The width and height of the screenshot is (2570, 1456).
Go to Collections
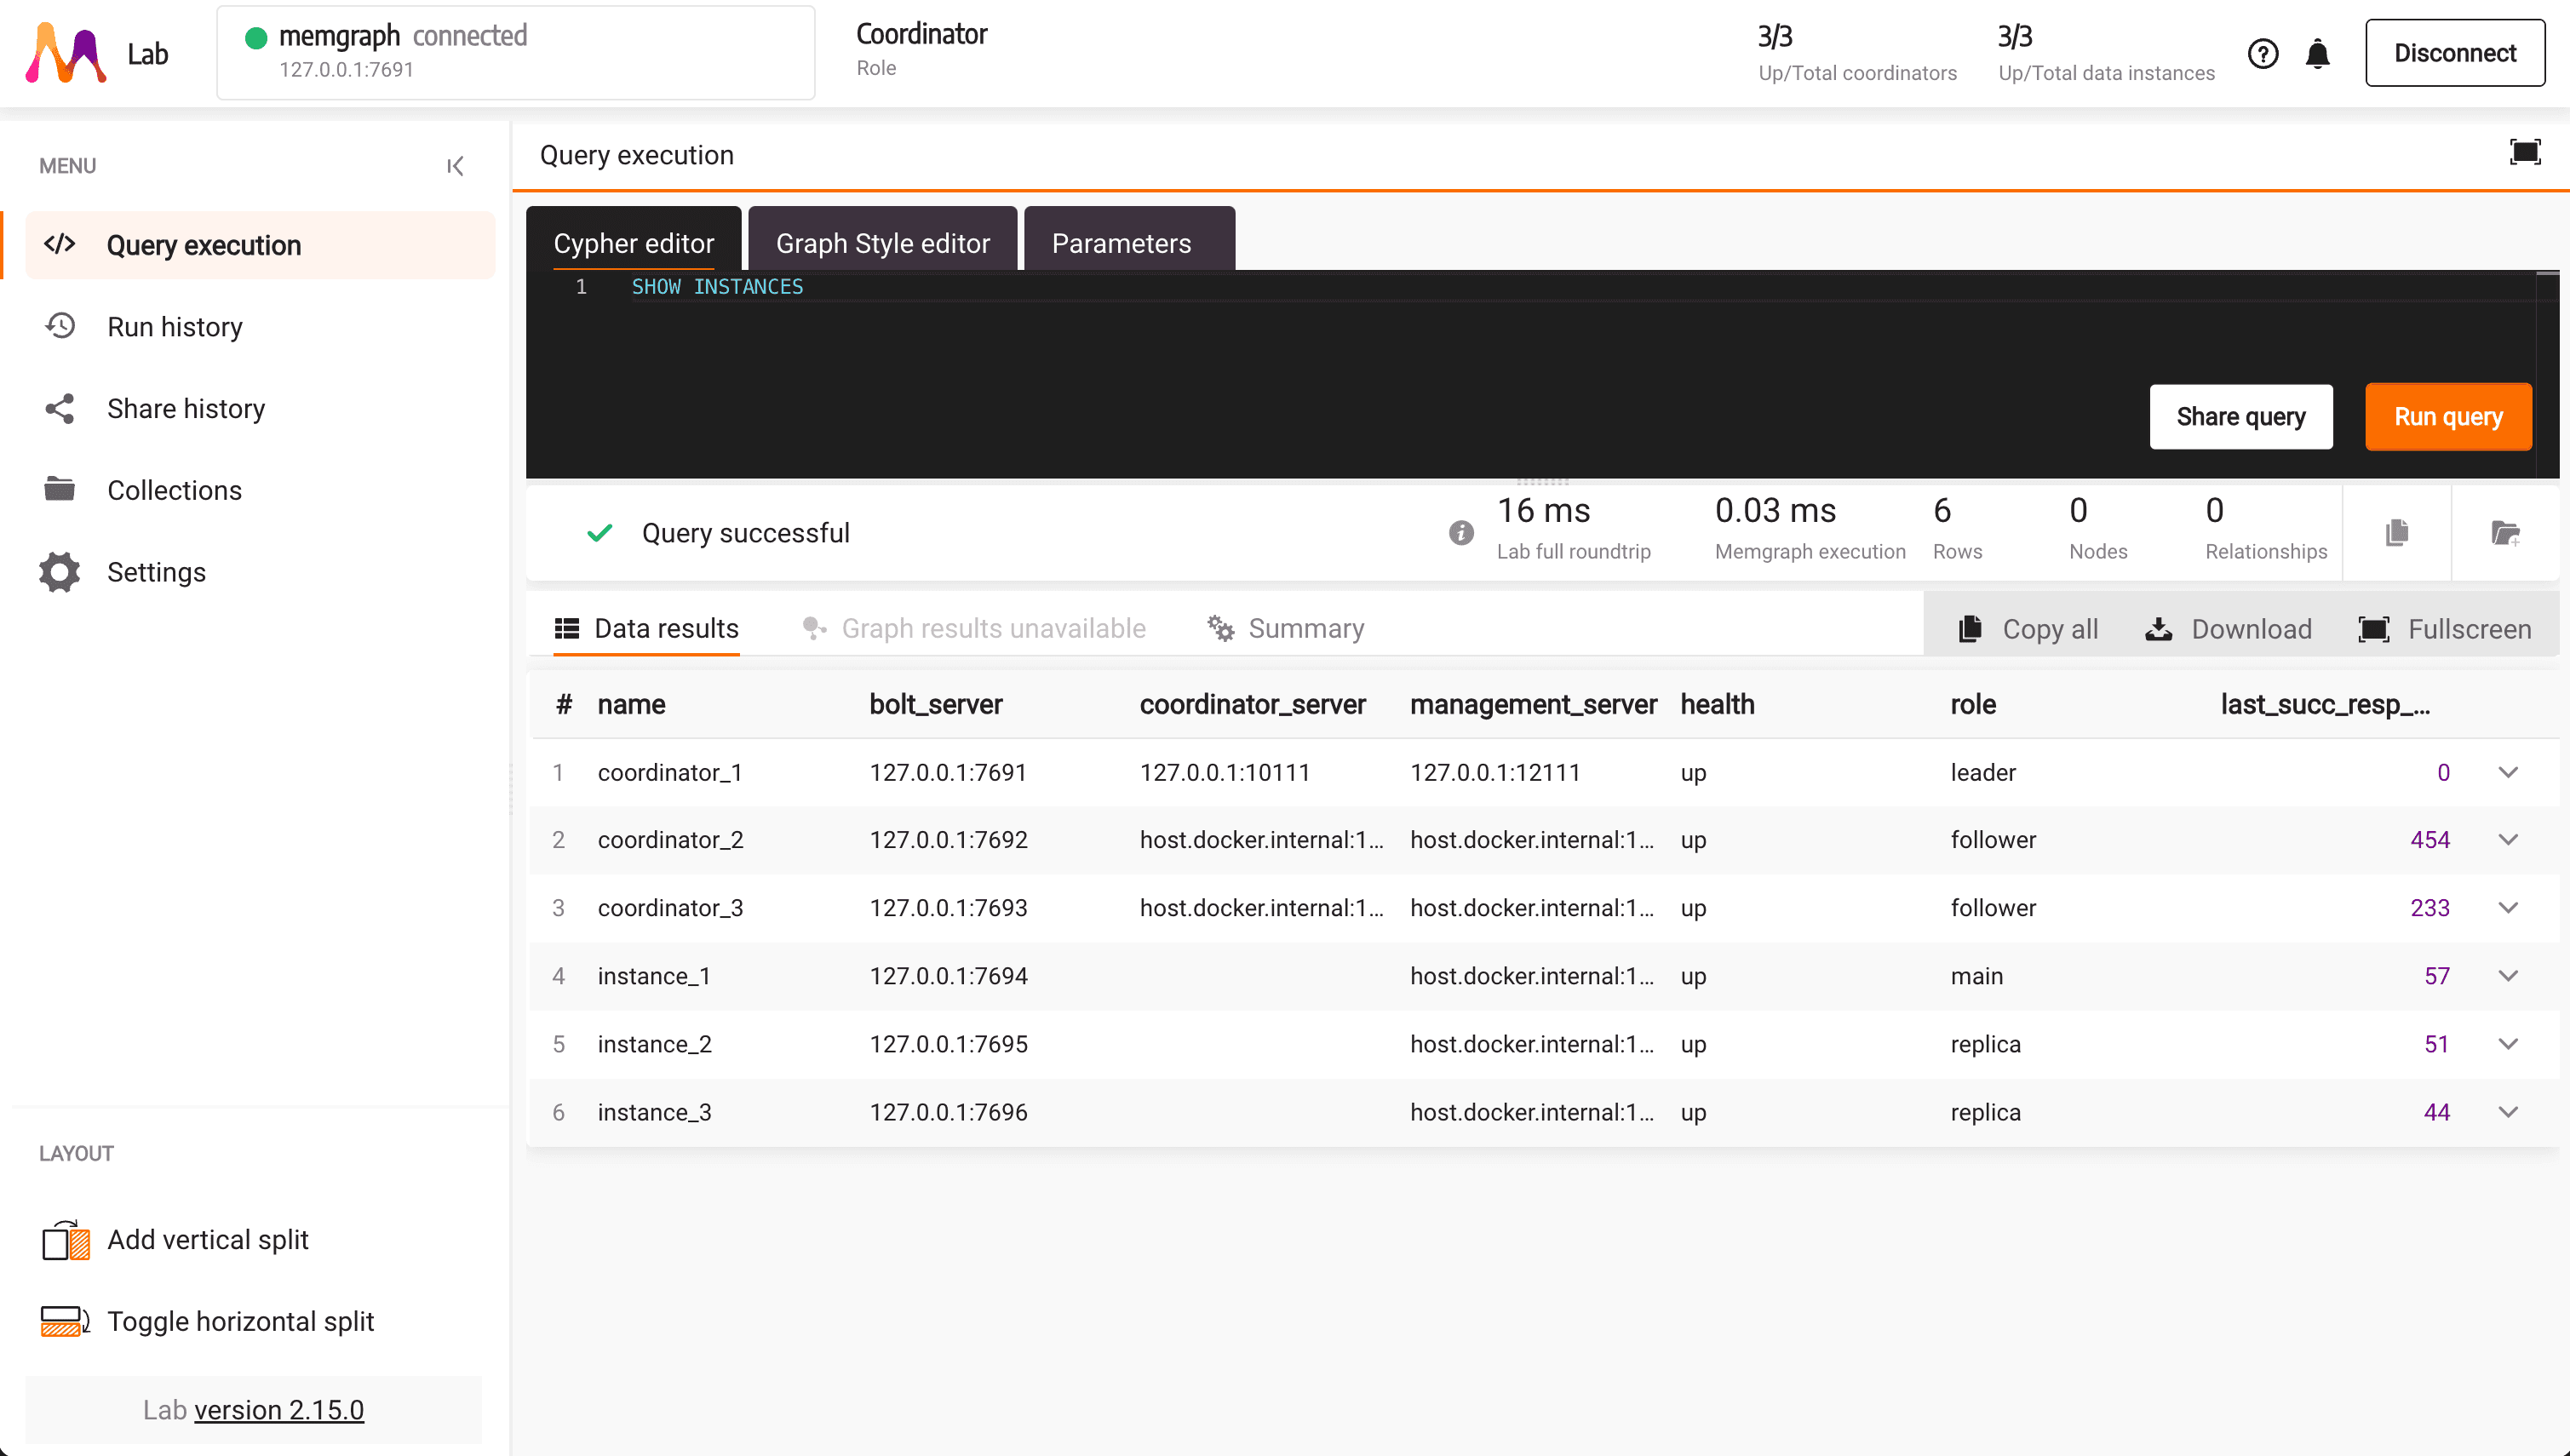click(x=174, y=490)
